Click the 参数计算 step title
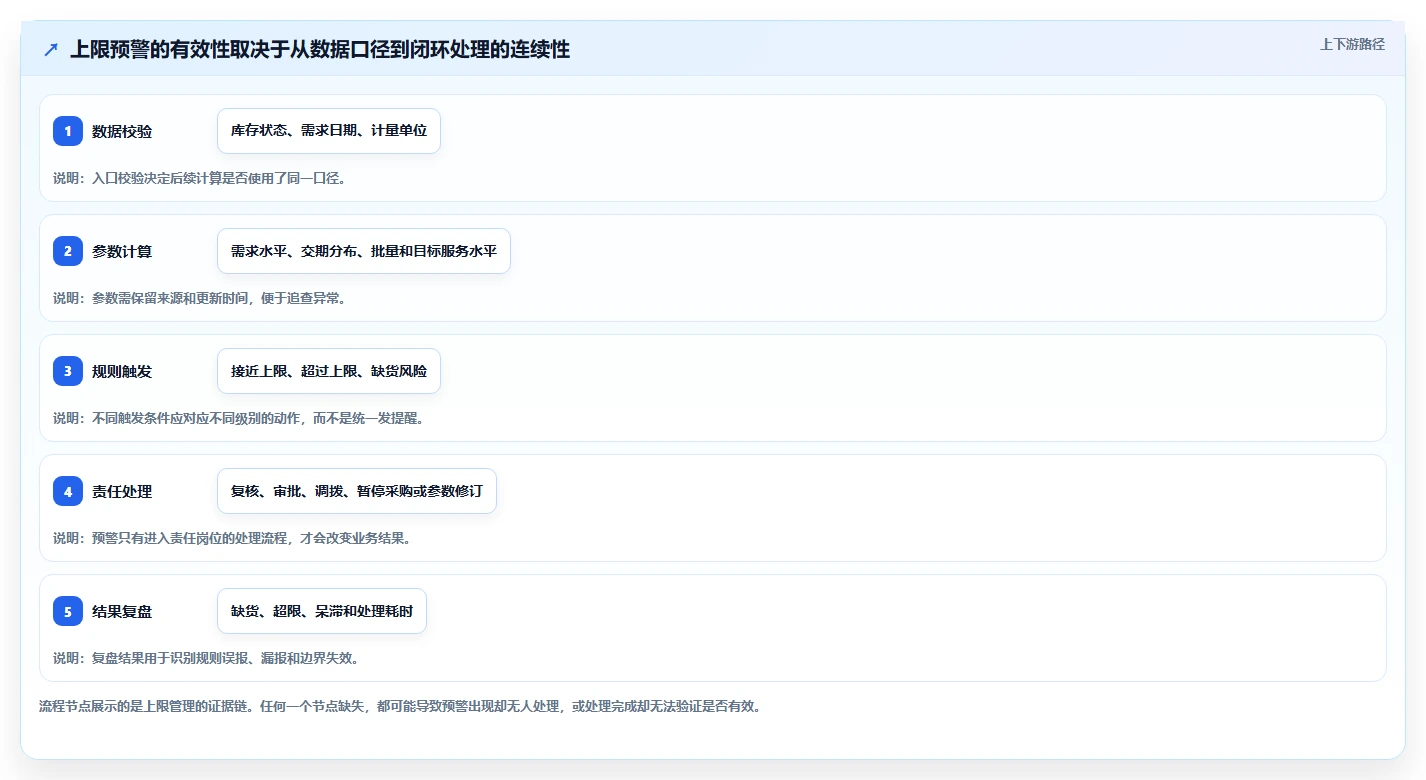The width and height of the screenshot is (1426, 780). 122,251
